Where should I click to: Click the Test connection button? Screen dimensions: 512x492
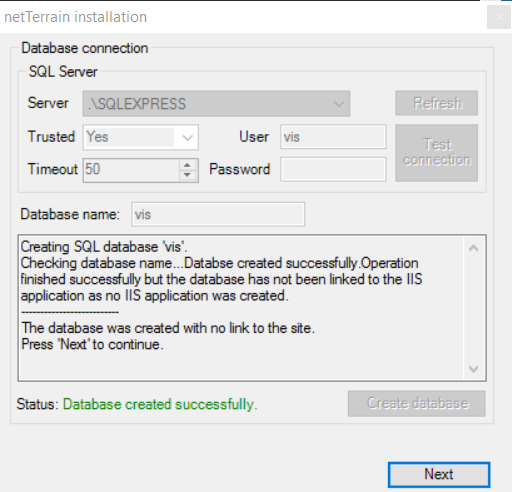(x=437, y=153)
